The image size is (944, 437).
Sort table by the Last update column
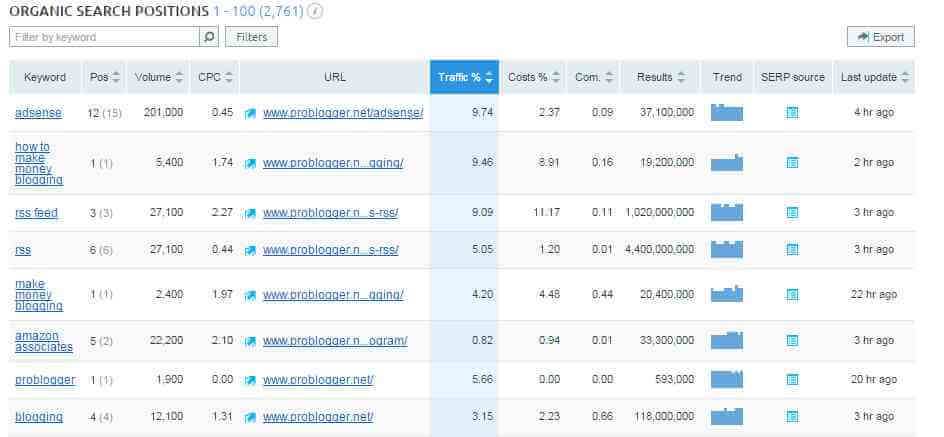874,78
